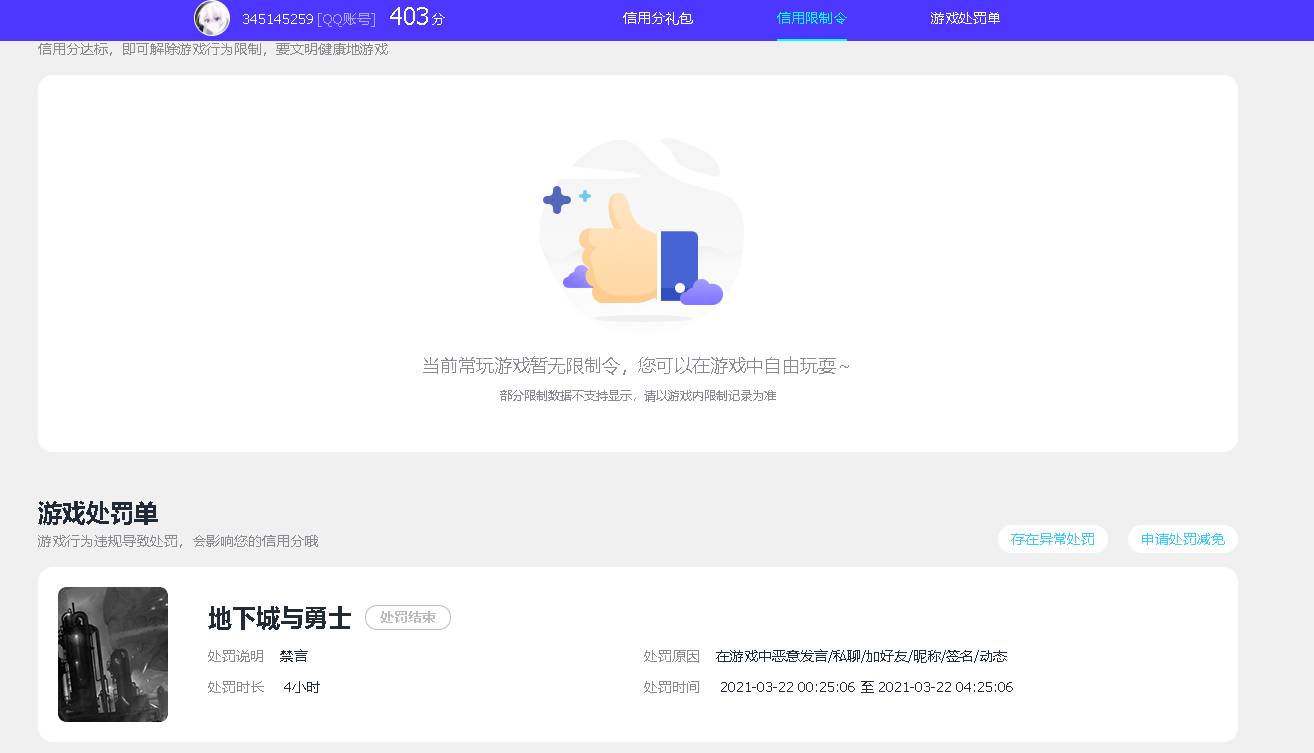The height and width of the screenshot is (753, 1314).
Task: Click the 403分 credit score display
Action: pos(413,16)
